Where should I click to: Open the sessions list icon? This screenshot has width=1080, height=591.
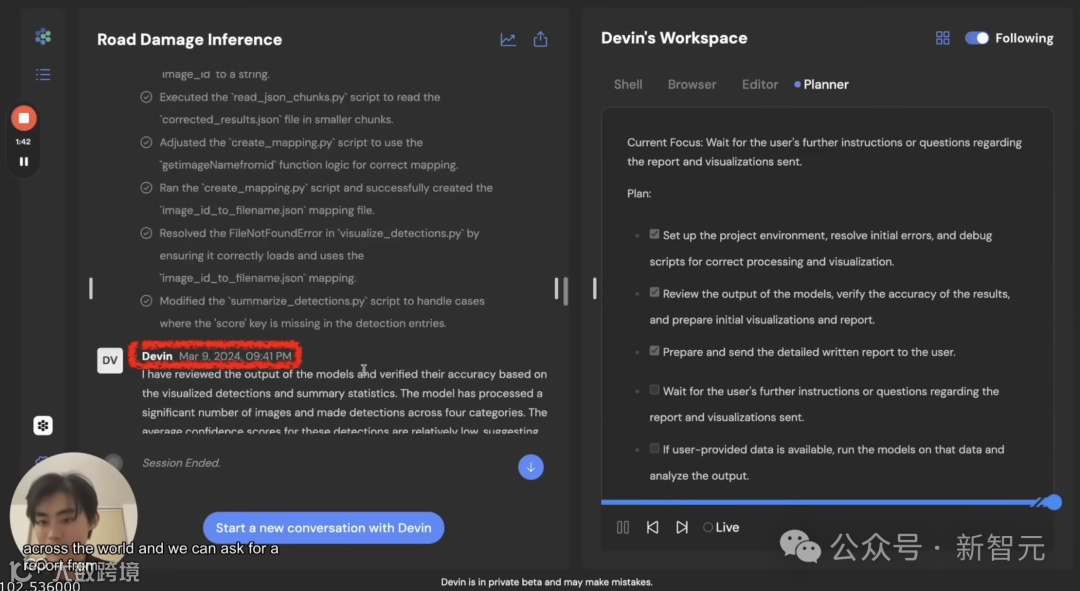[x=43, y=74]
